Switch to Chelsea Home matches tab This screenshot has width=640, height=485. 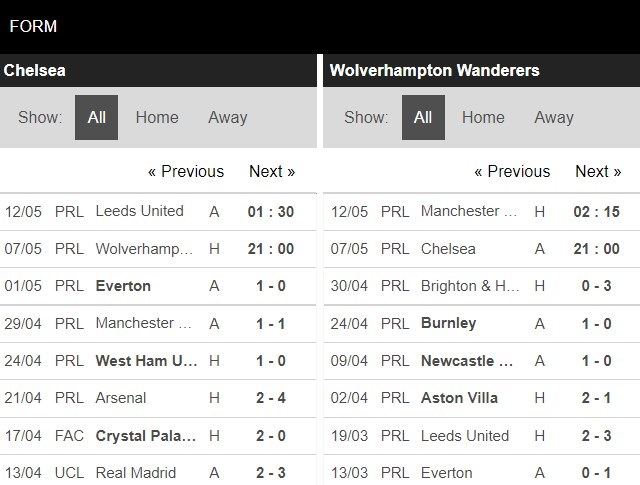point(157,117)
